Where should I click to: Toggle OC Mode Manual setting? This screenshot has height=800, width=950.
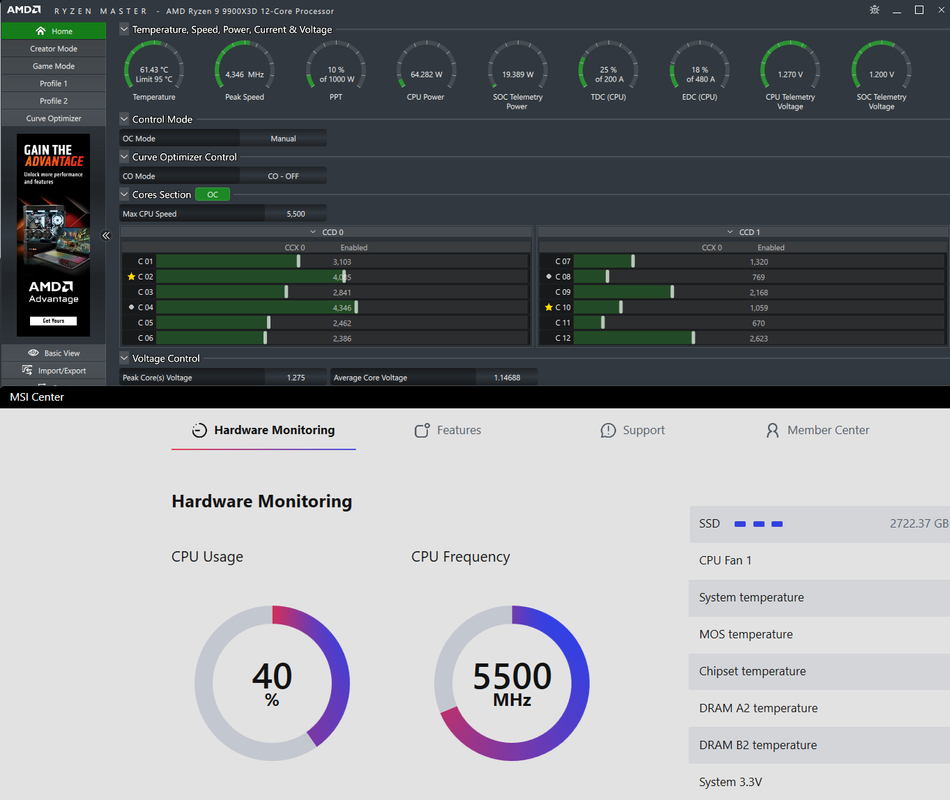click(283, 138)
